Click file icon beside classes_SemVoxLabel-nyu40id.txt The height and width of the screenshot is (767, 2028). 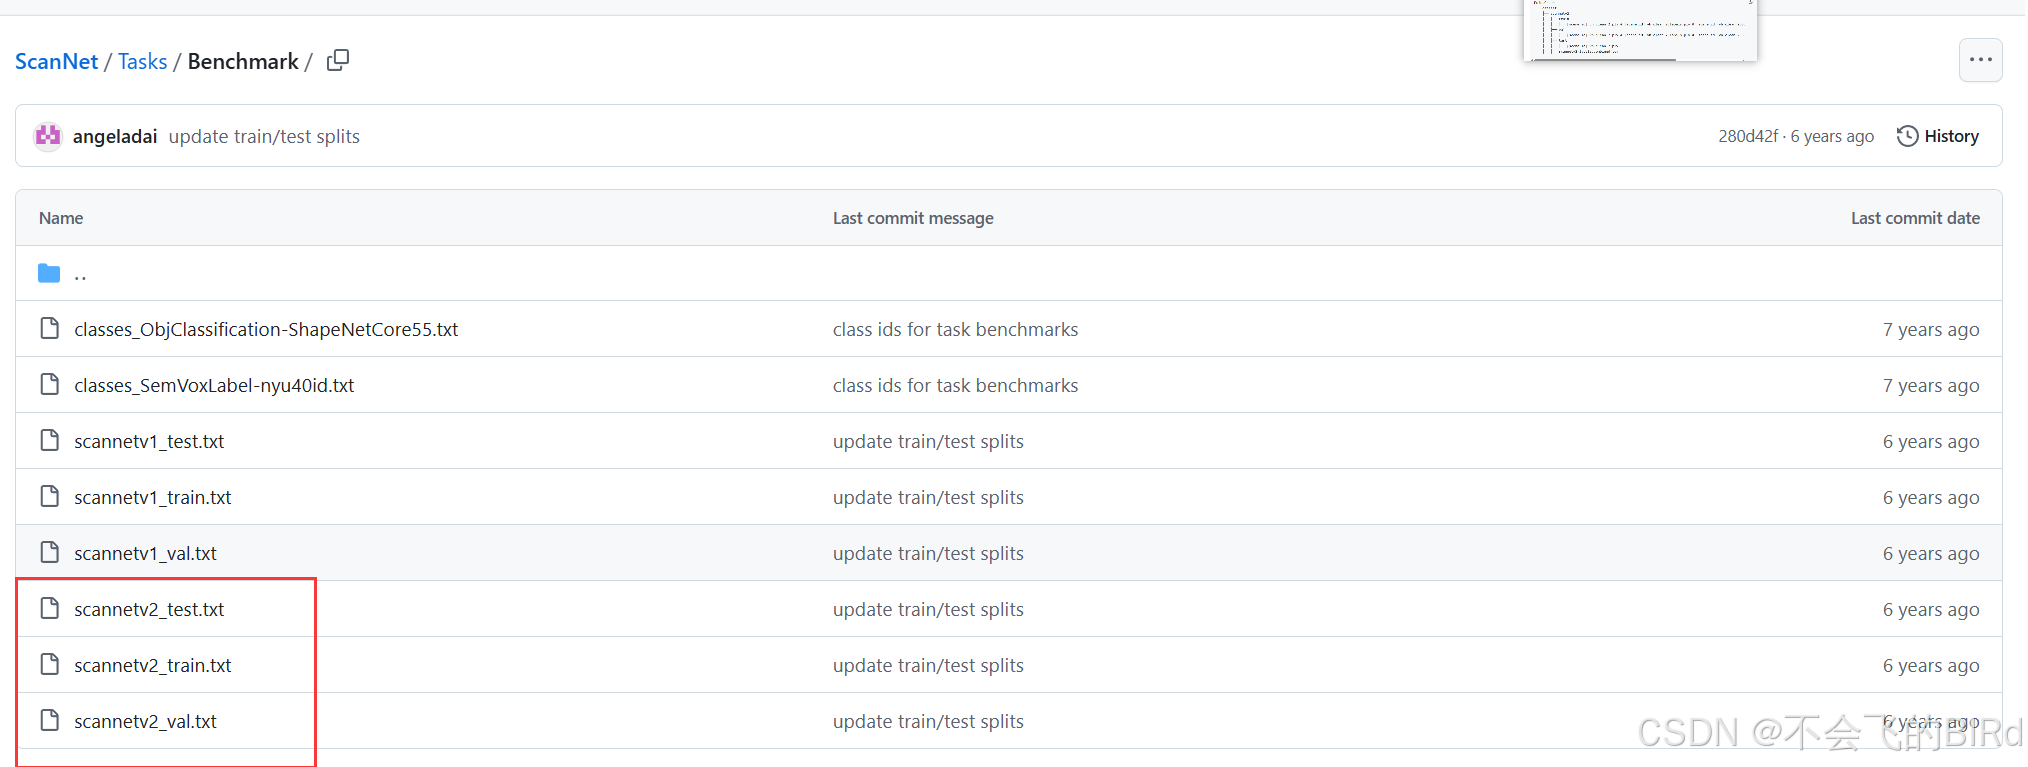pyautogui.click(x=49, y=385)
